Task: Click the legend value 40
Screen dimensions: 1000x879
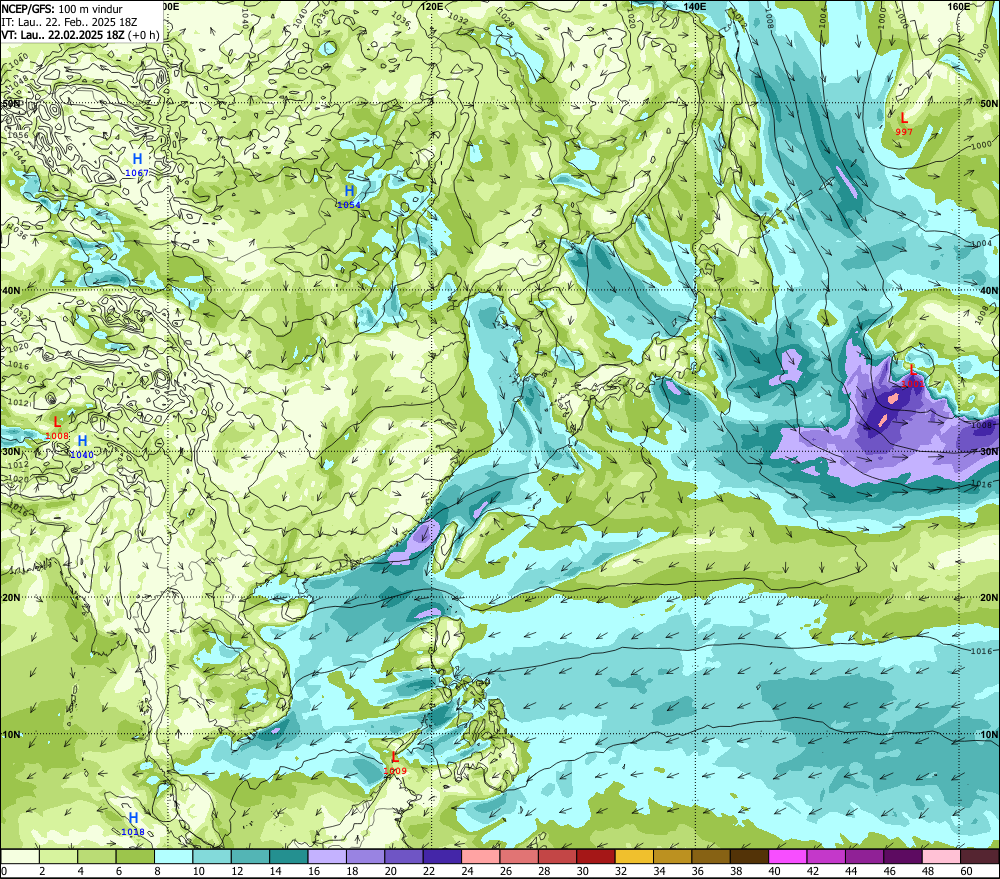Action: point(774,871)
